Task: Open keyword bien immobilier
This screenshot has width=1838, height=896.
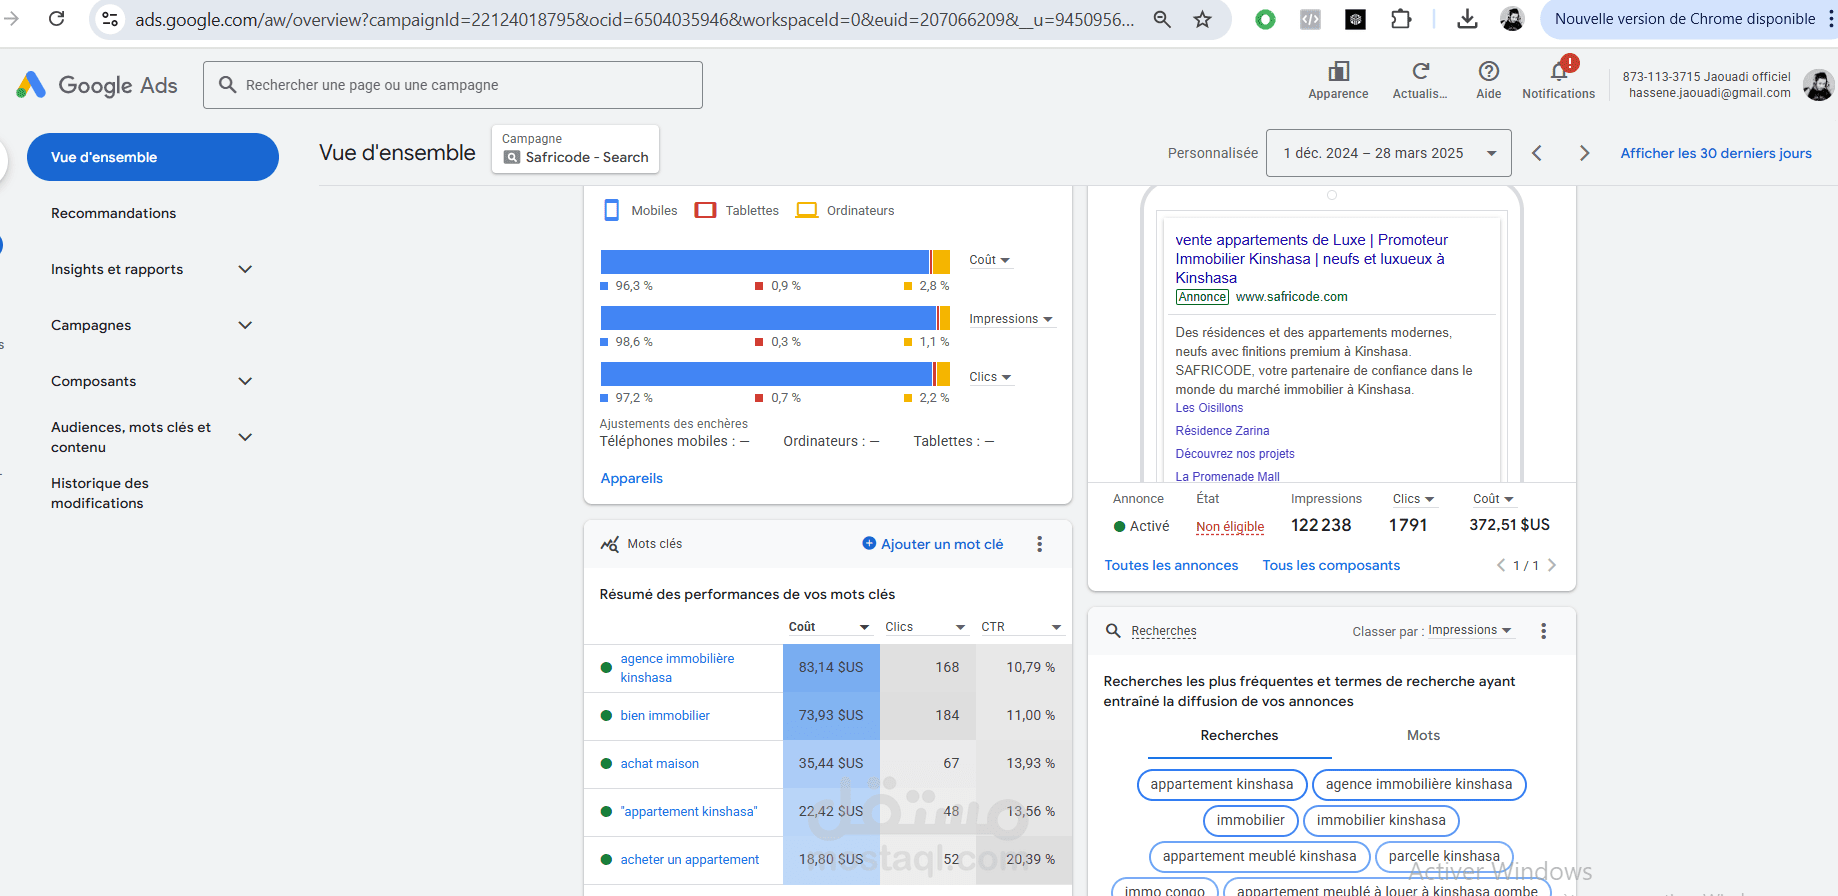Action: point(665,715)
